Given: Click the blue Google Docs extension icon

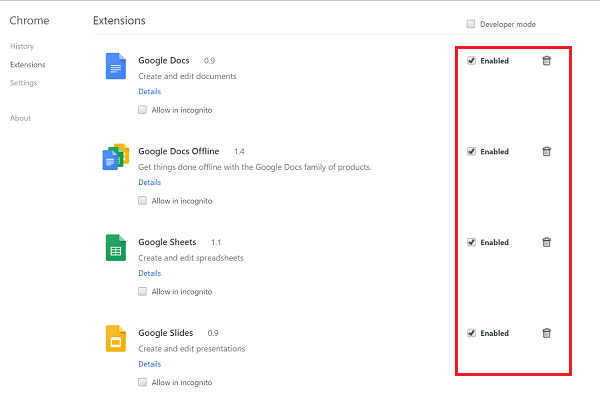Looking at the screenshot, I should 116,66.
